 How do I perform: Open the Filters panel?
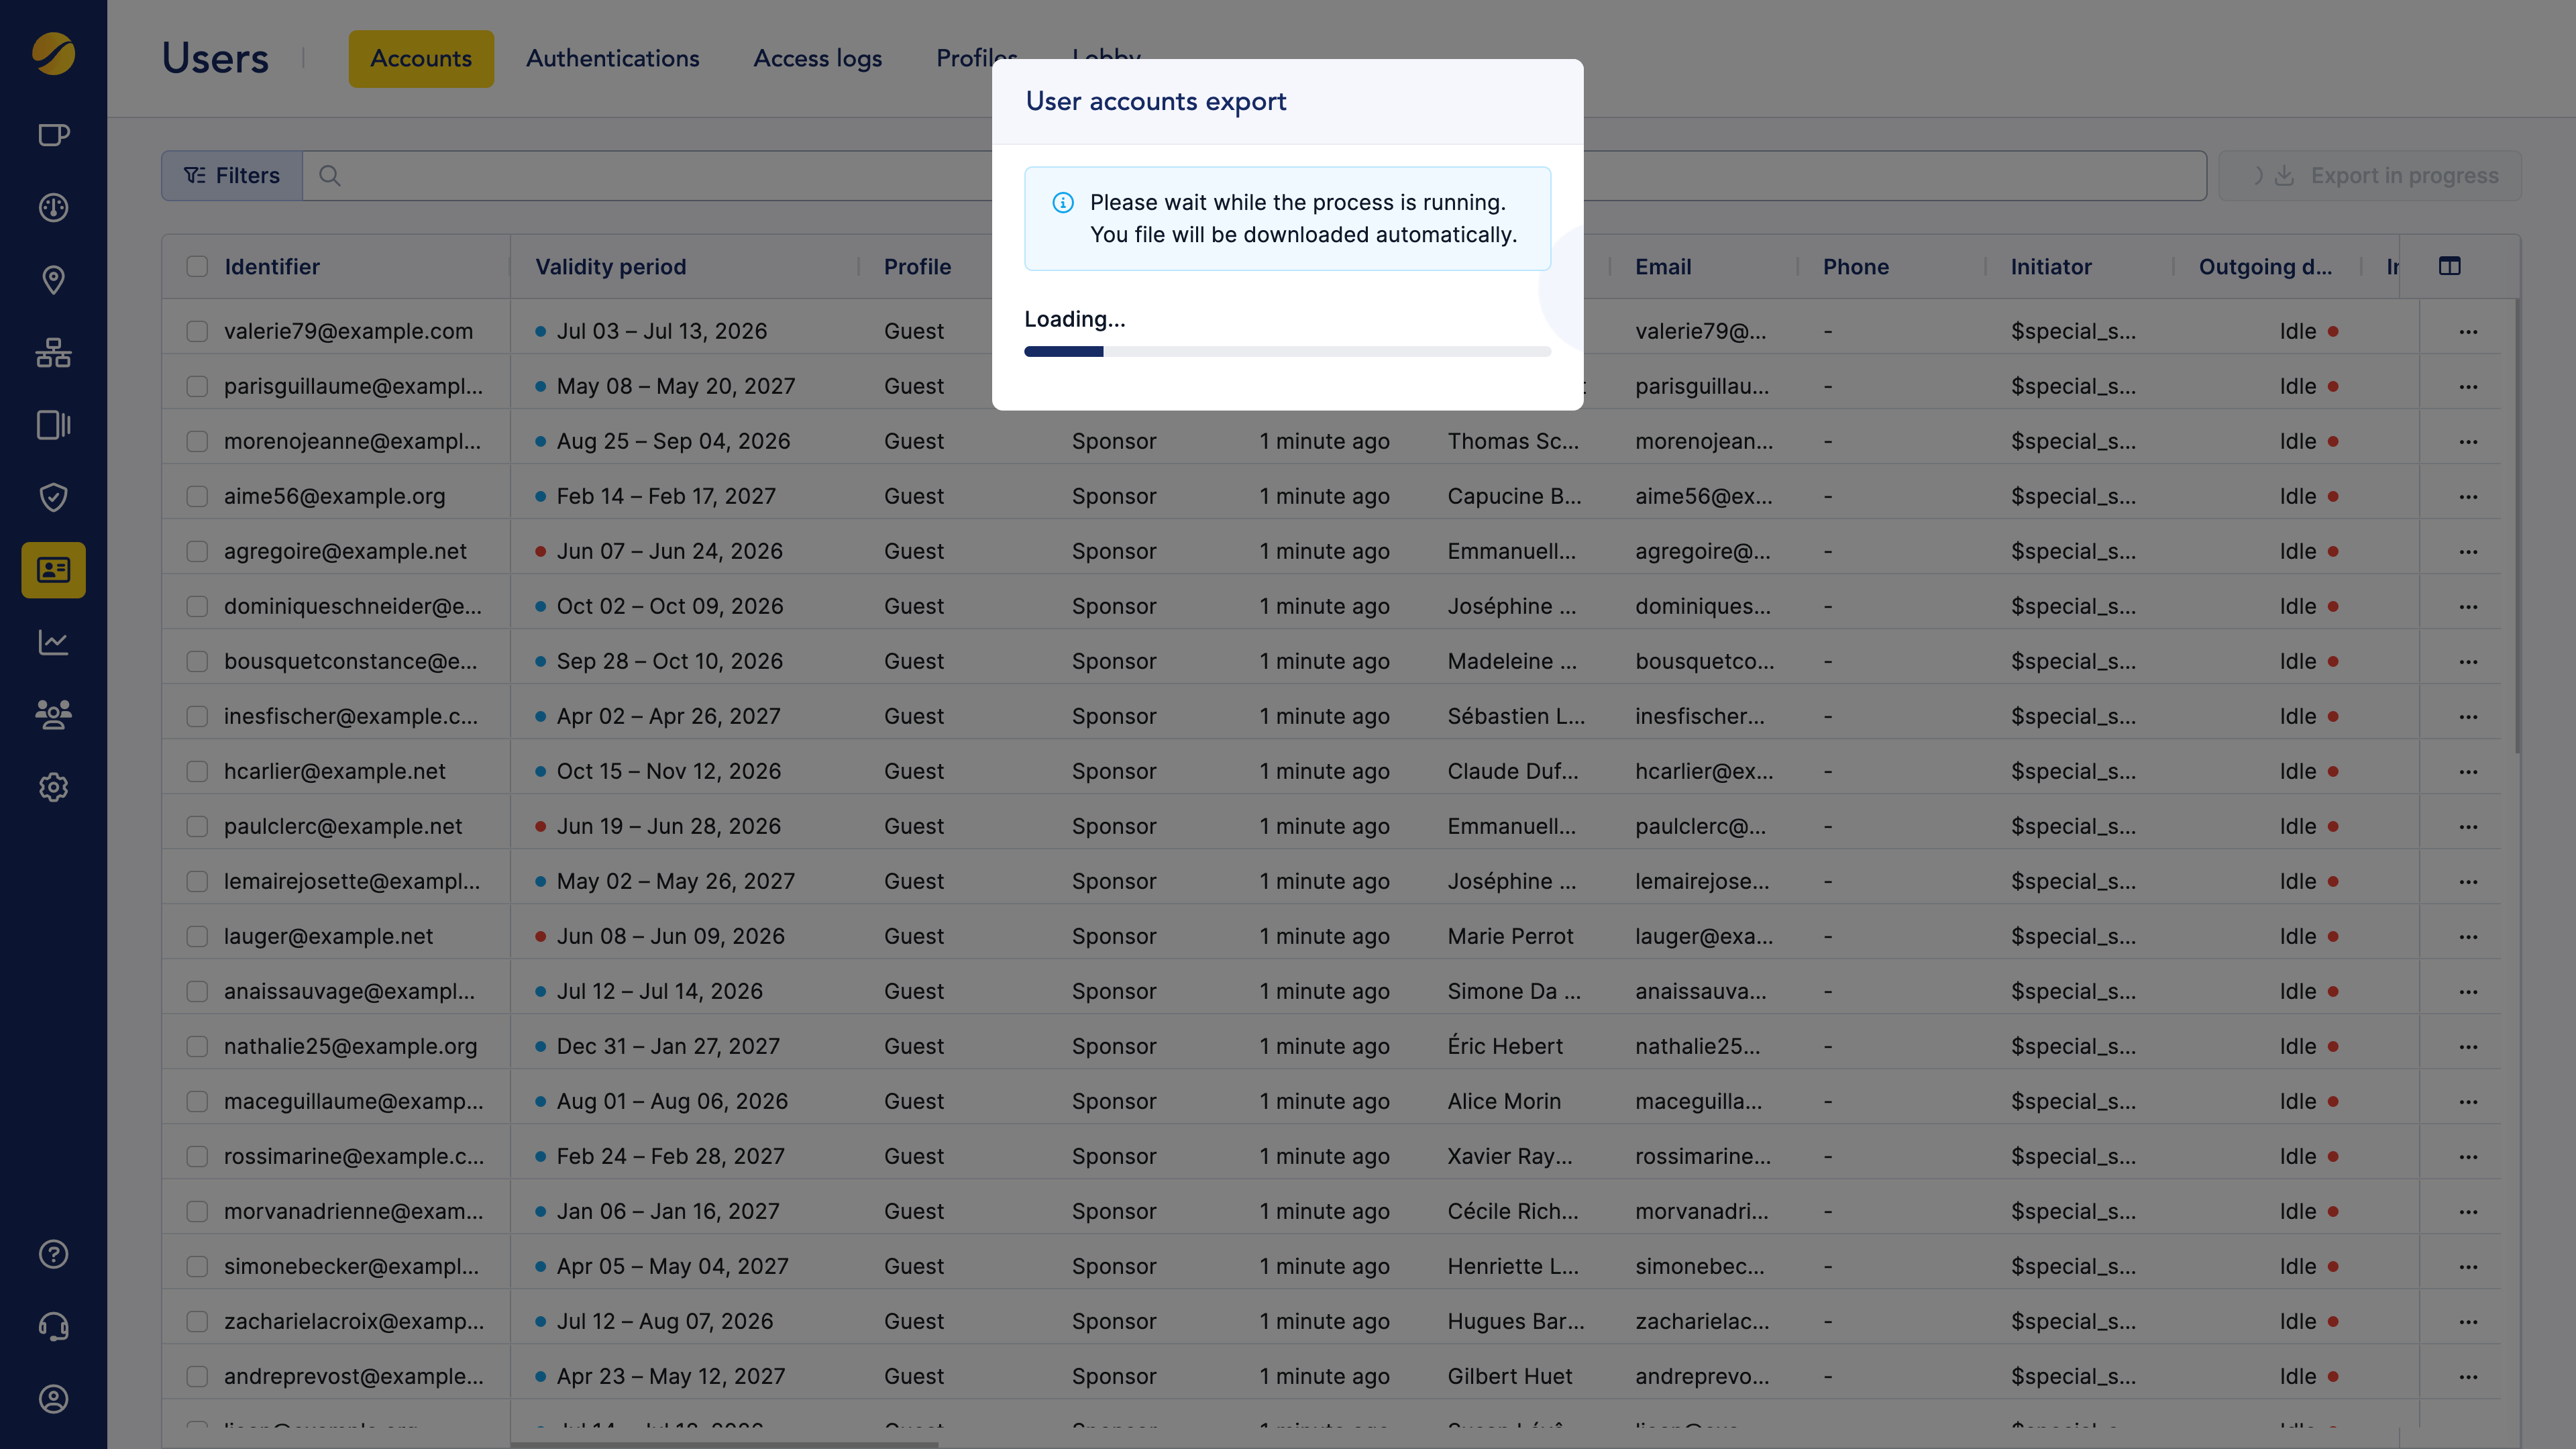pos(232,176)
